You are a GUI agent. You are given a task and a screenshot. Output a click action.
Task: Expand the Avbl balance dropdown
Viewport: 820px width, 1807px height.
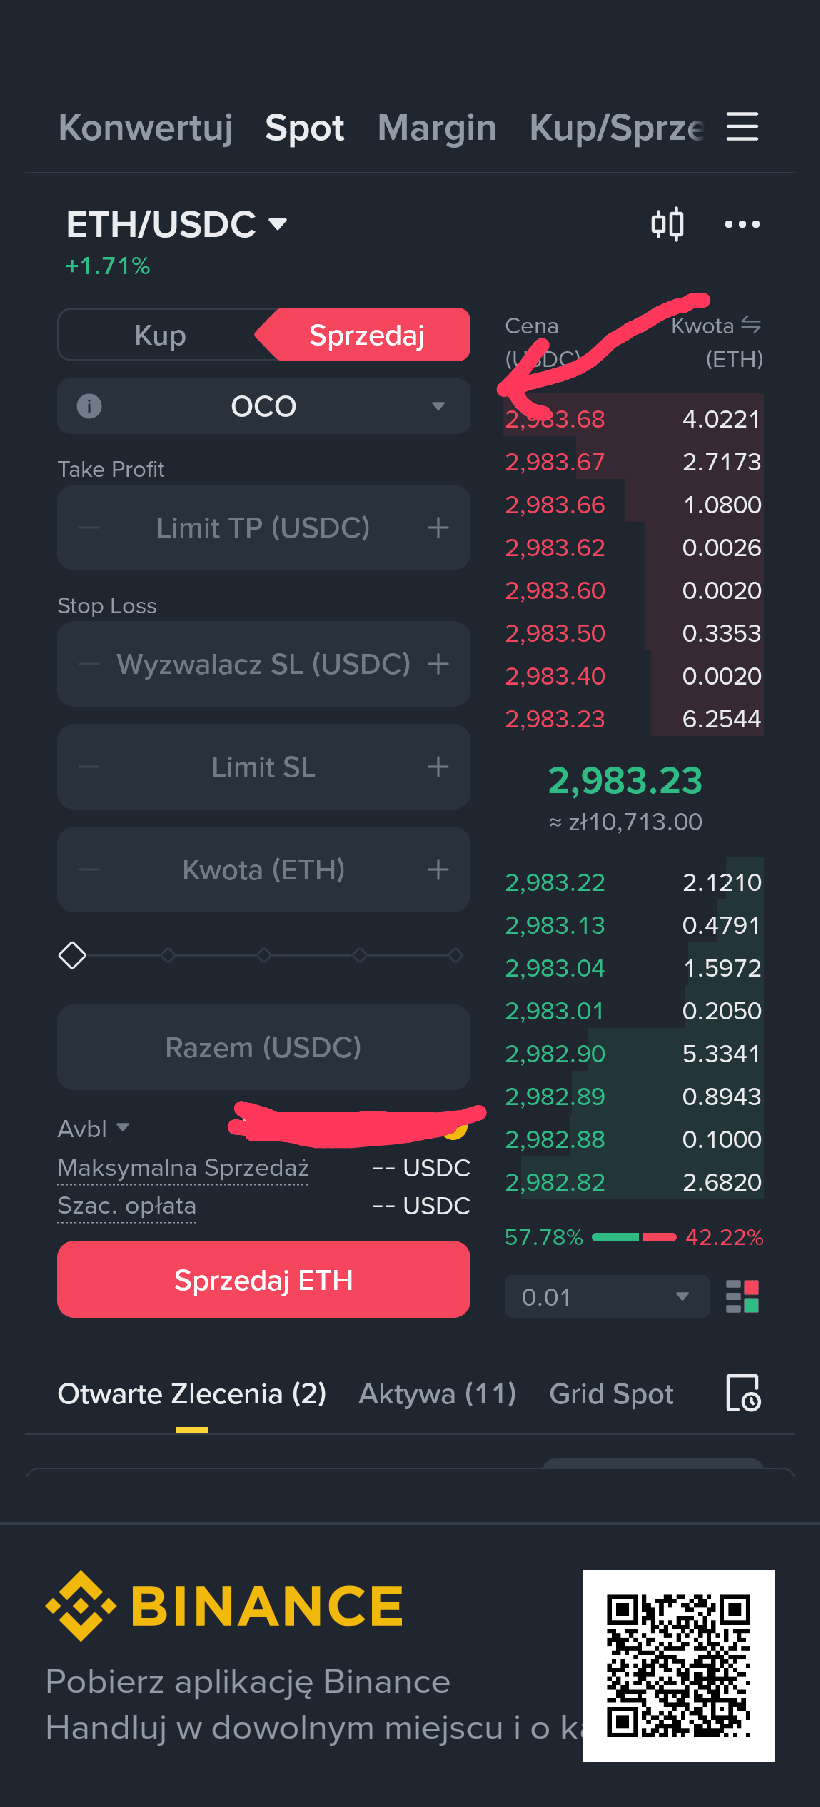(93, 1128)
